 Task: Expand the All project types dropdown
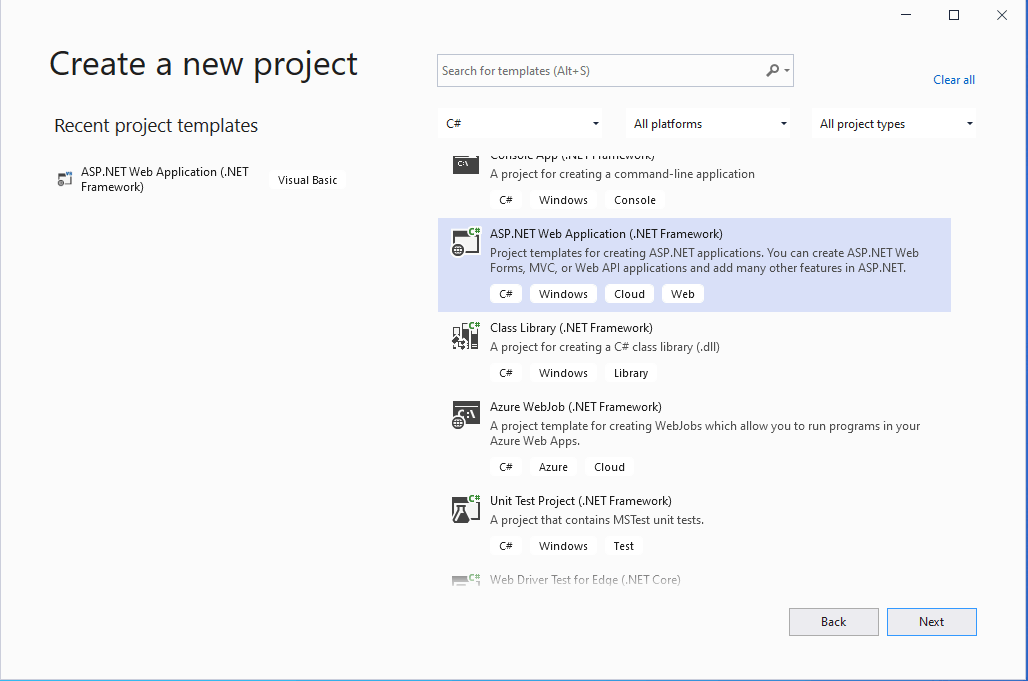coord(896,124)
